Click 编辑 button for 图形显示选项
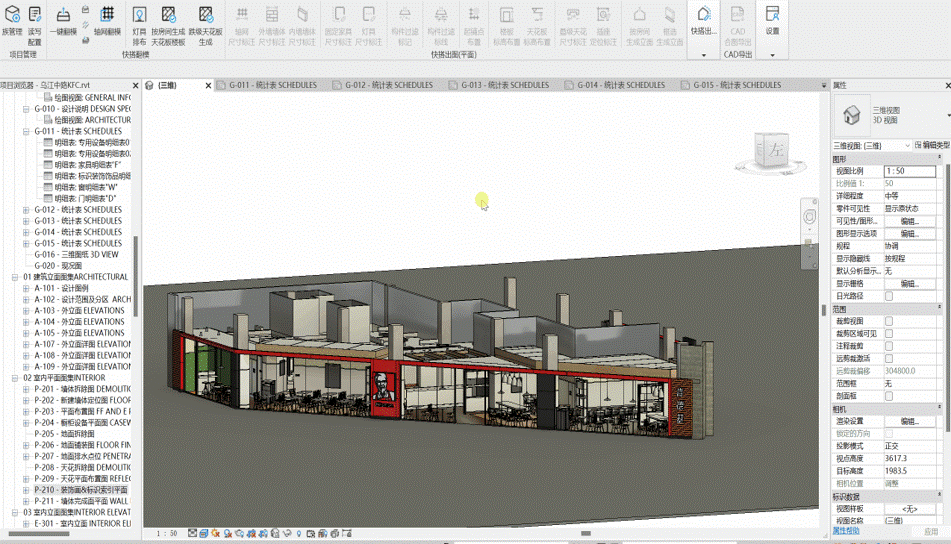This screenshot has width=951, height=544. [908, 233]
